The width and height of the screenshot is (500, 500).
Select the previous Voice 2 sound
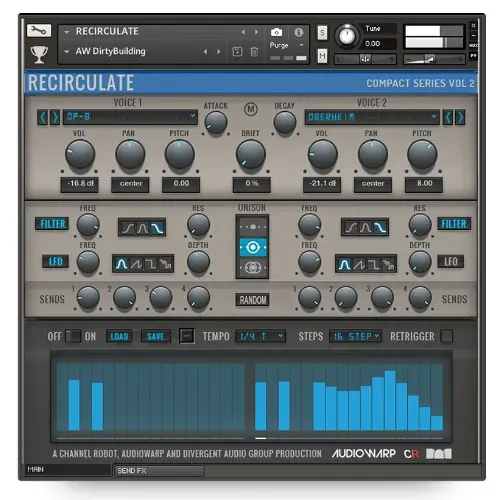click(x=448, y=117)
